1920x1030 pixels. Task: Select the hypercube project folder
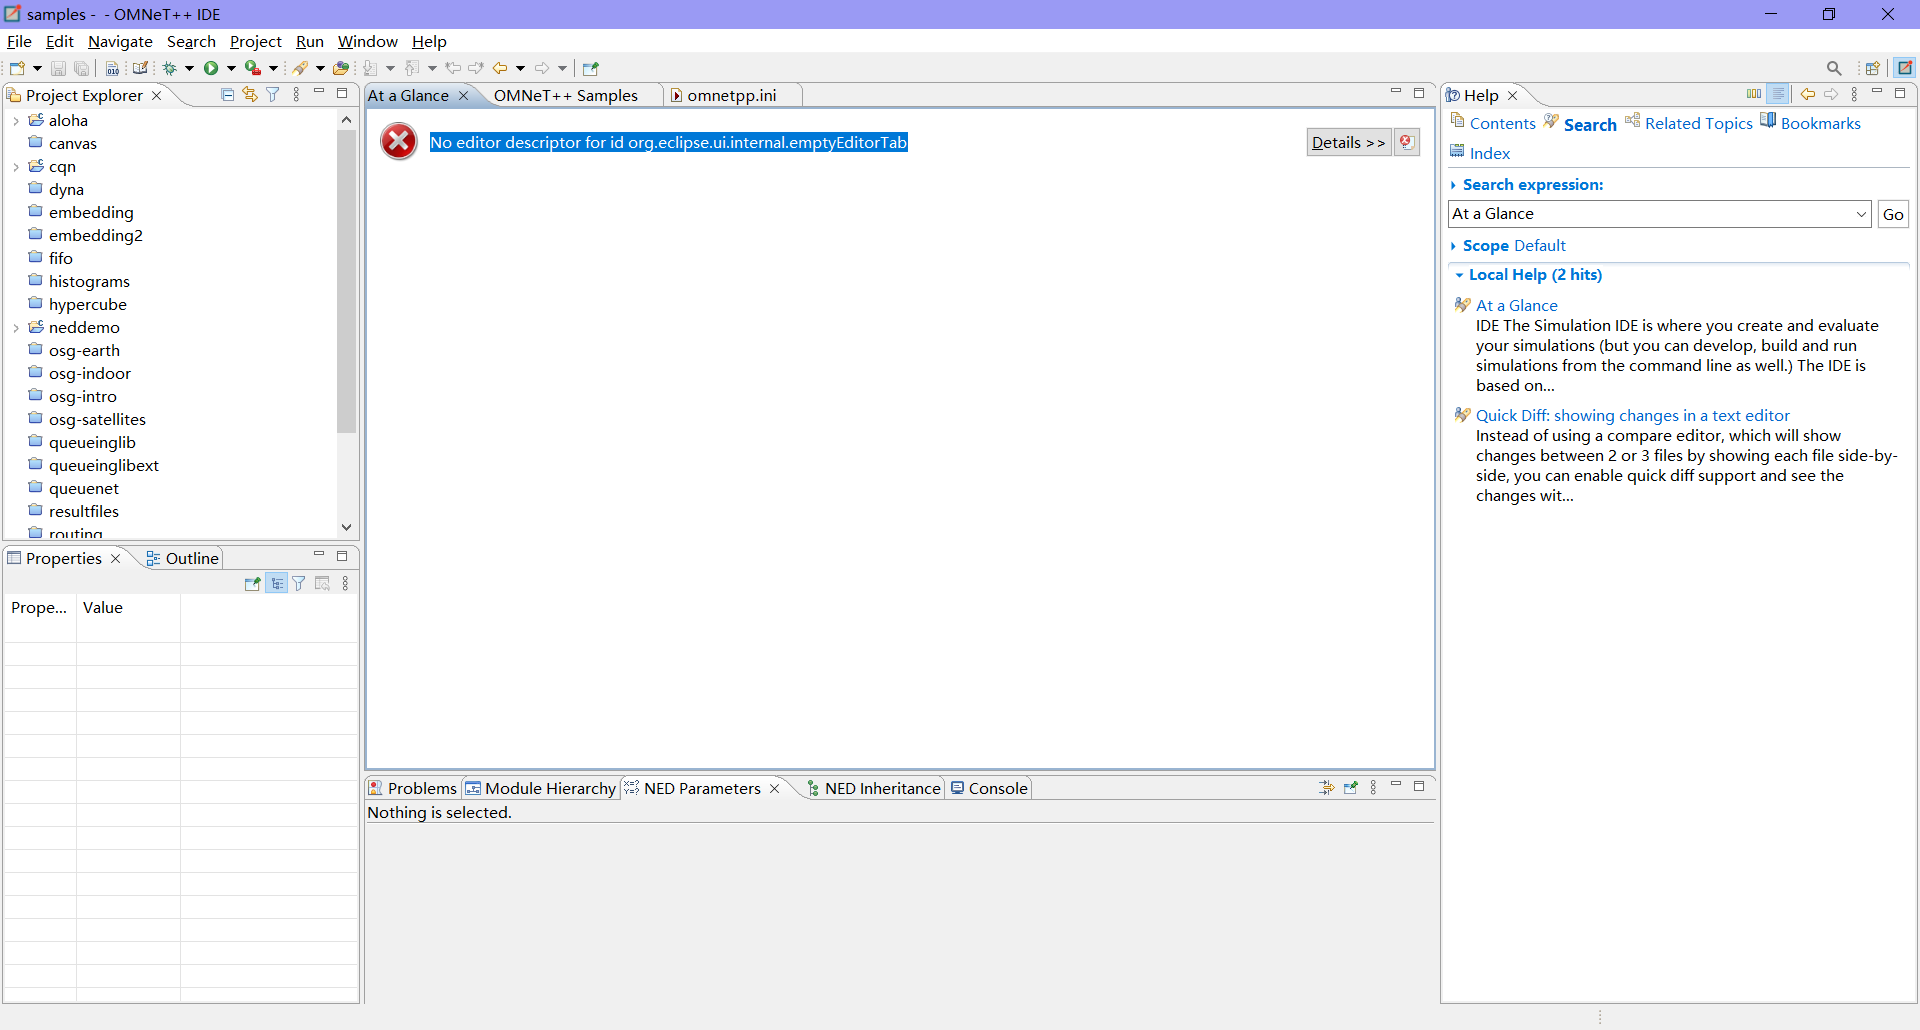88,305
